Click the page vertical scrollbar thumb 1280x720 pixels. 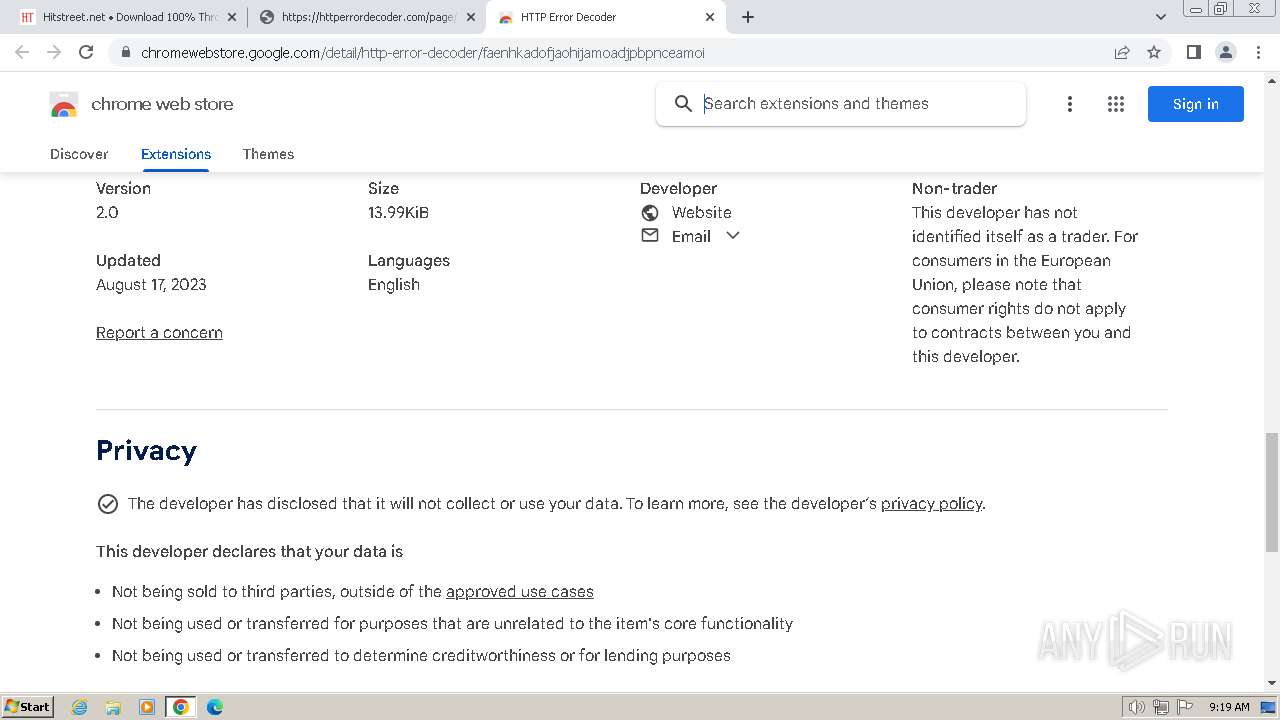pyautogui.click(x=1272, y=492)
